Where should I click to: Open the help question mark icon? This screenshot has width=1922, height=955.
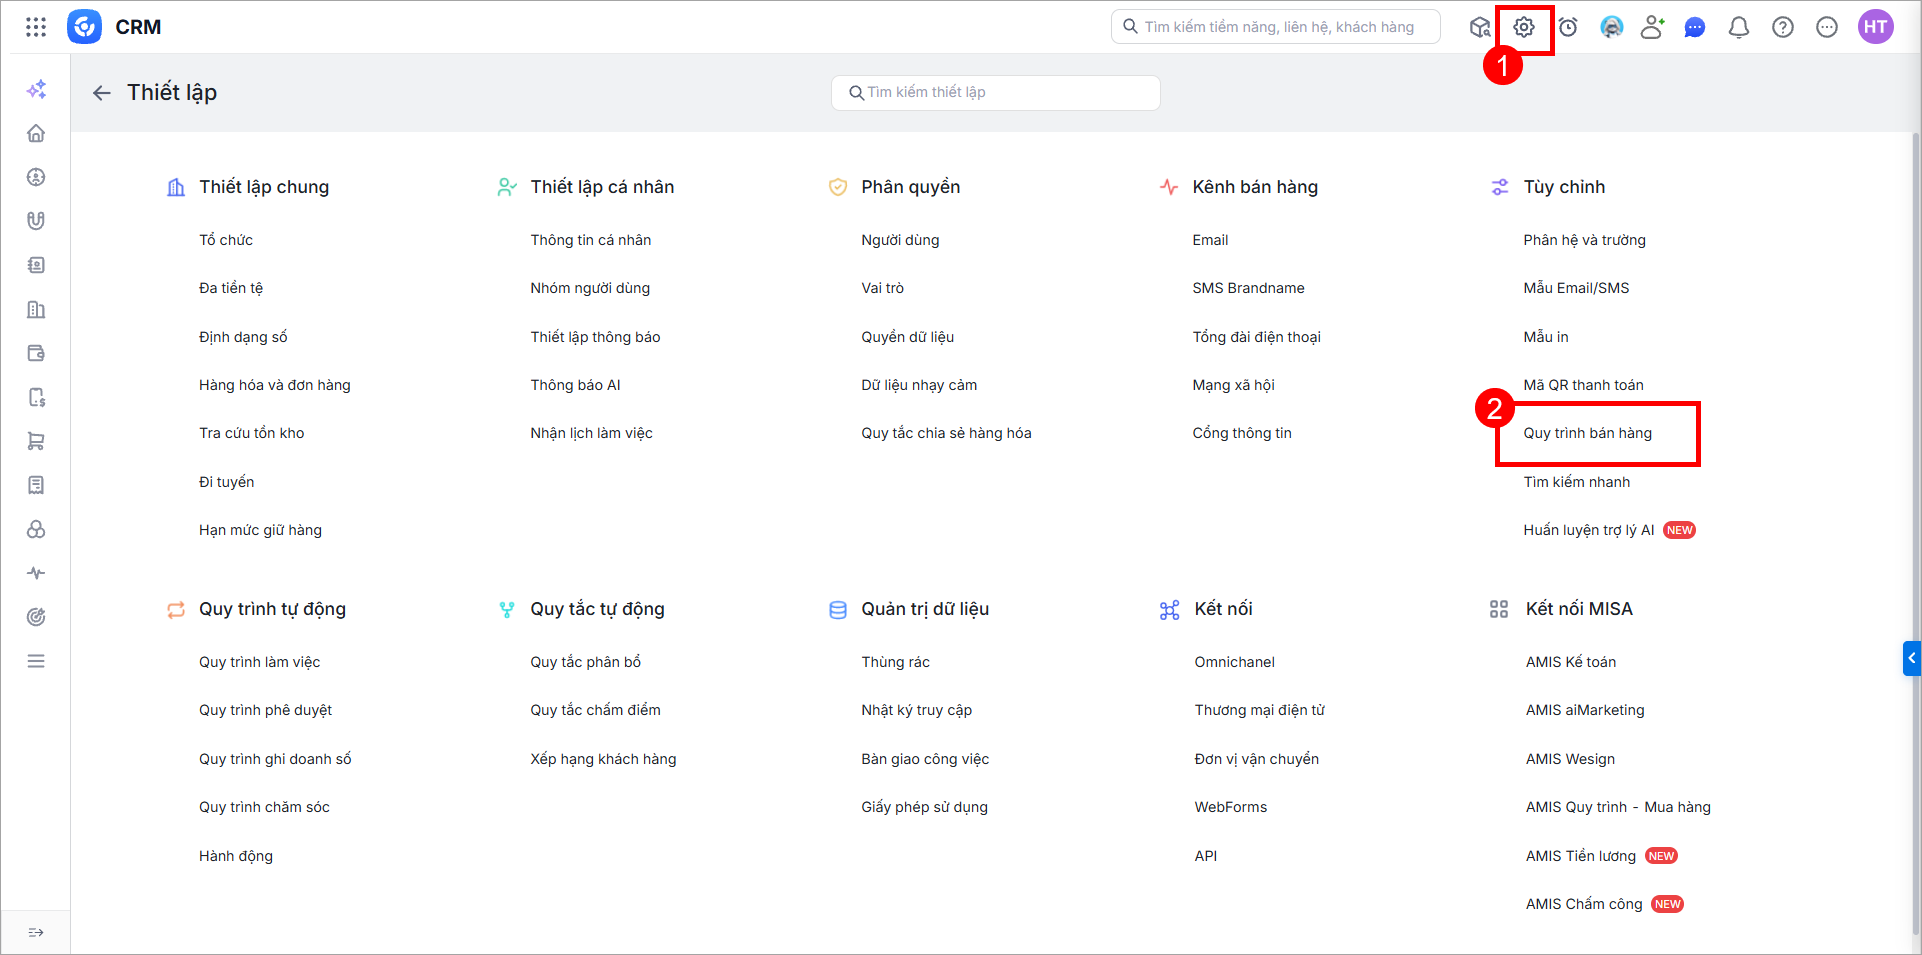pos(1783,27)
